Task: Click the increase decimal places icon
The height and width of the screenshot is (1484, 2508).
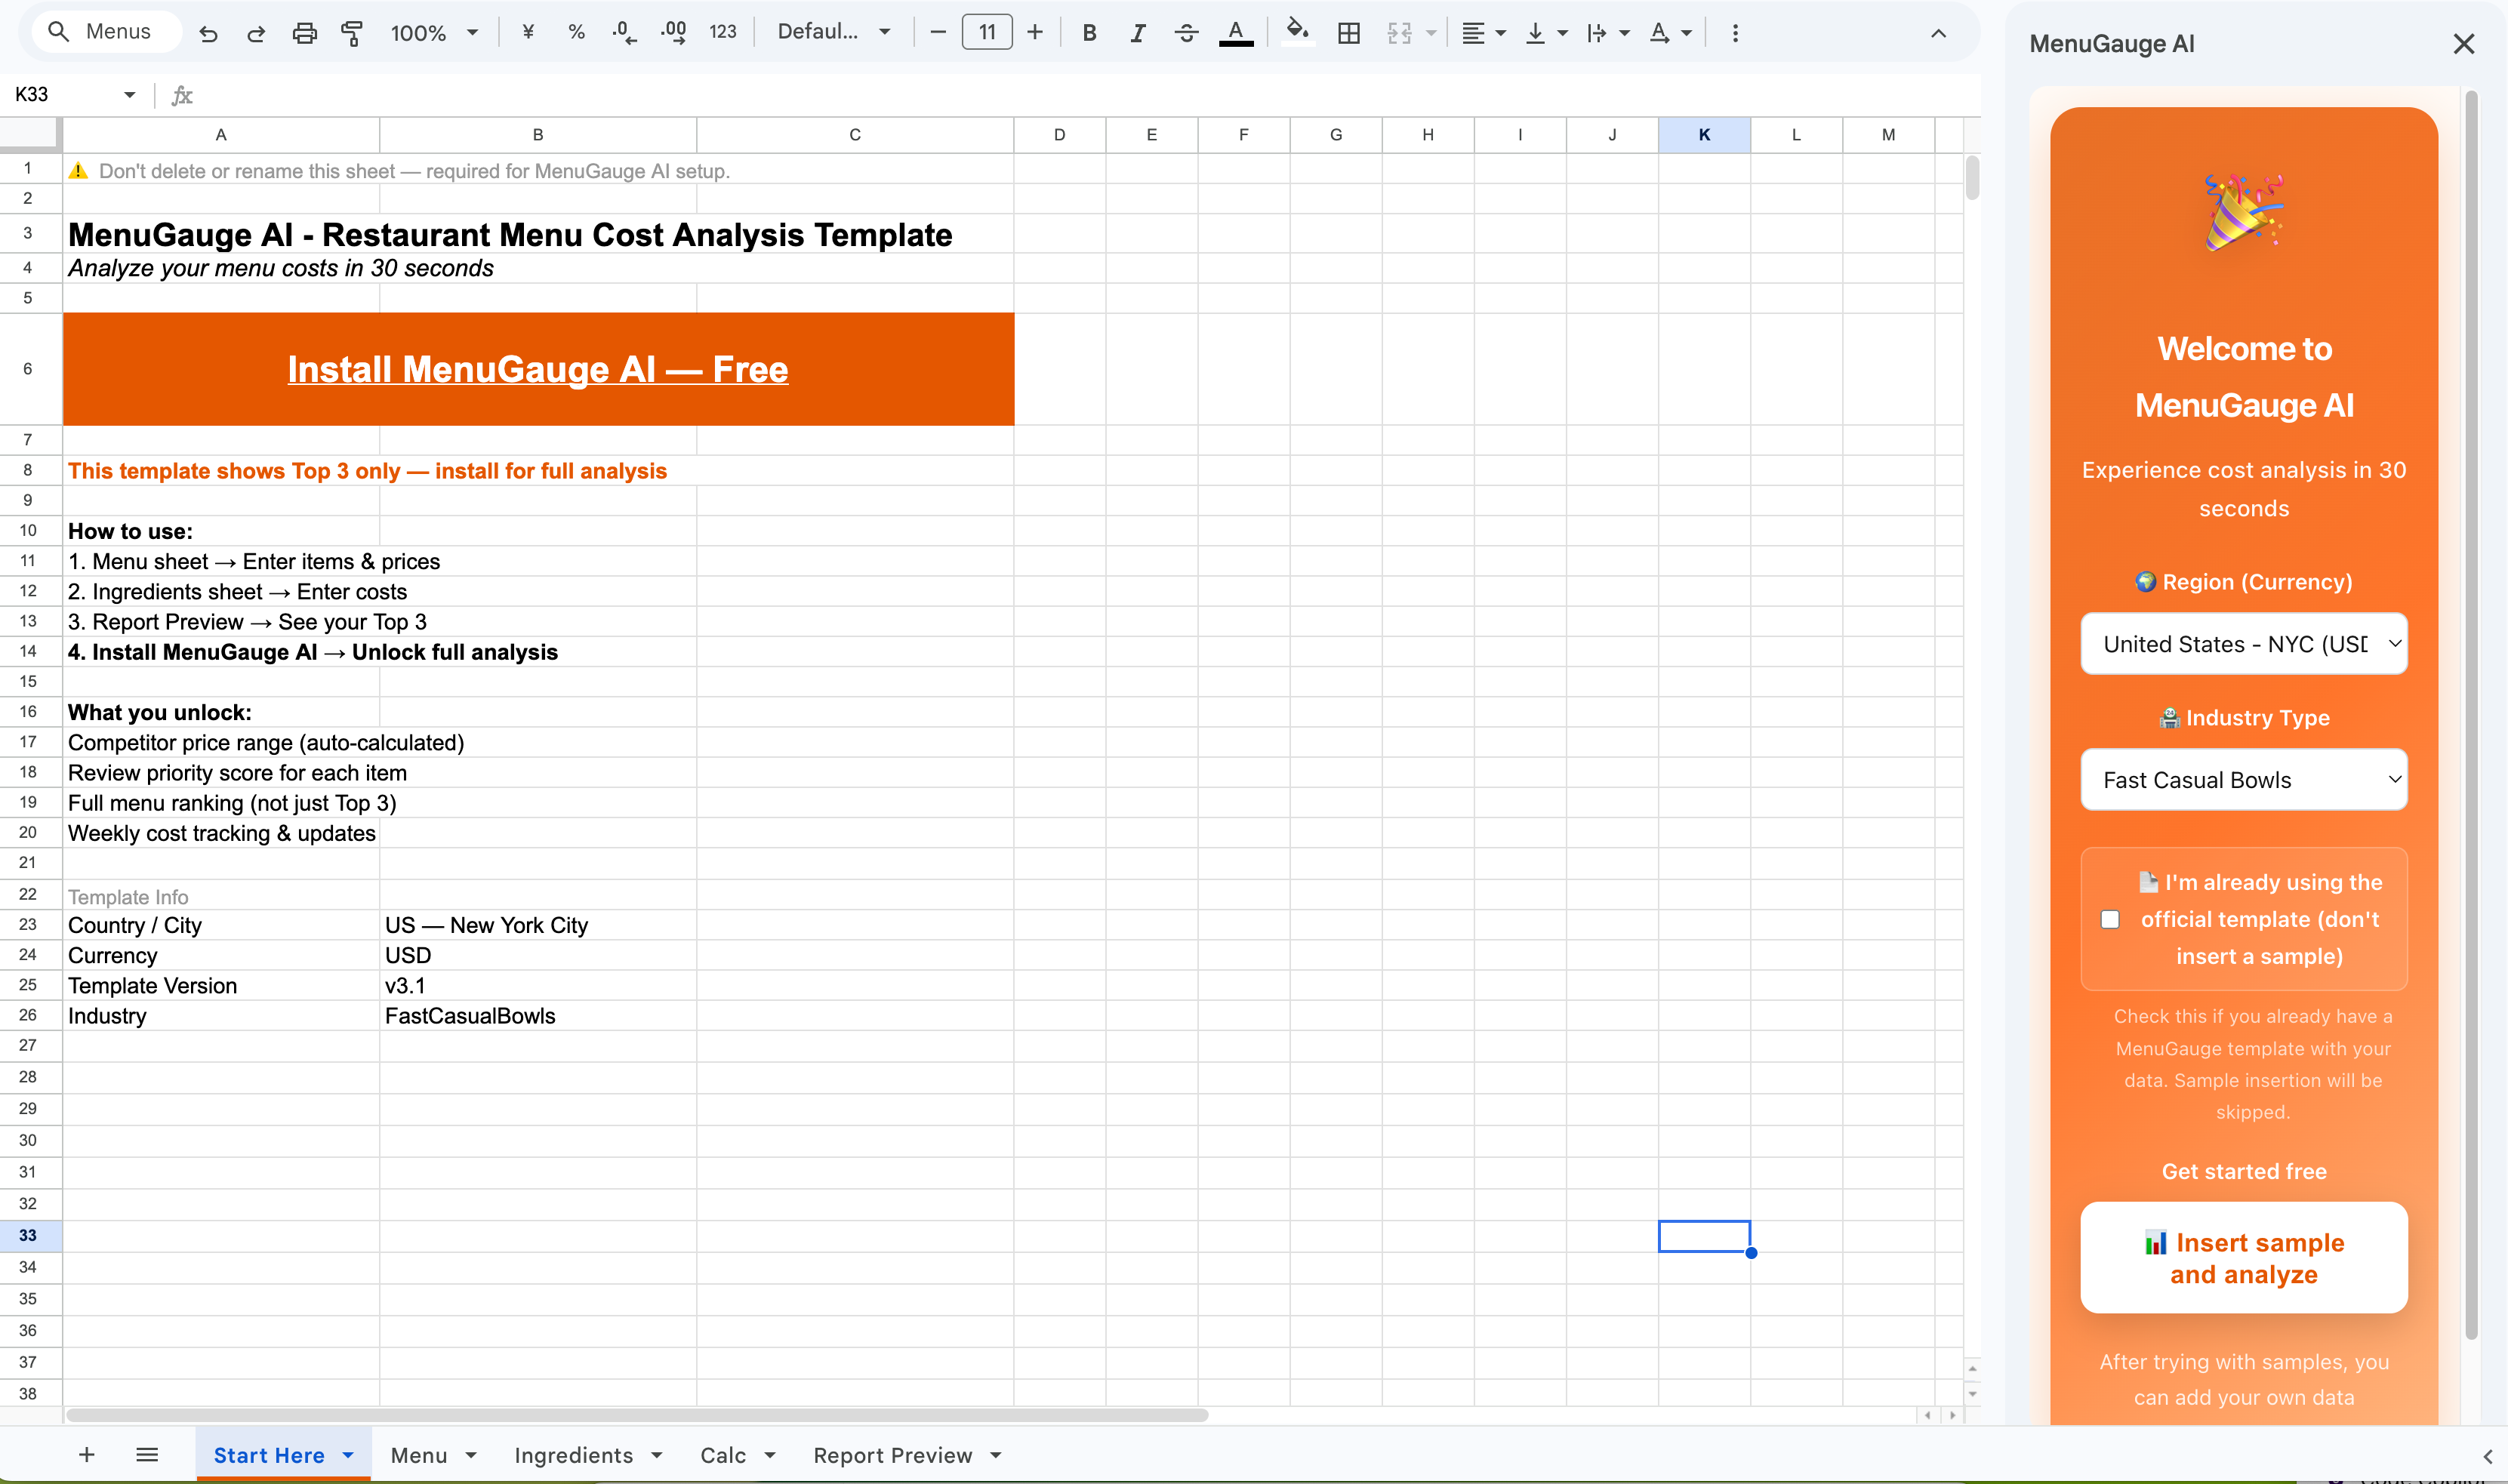Action: [x=673, y=33]
